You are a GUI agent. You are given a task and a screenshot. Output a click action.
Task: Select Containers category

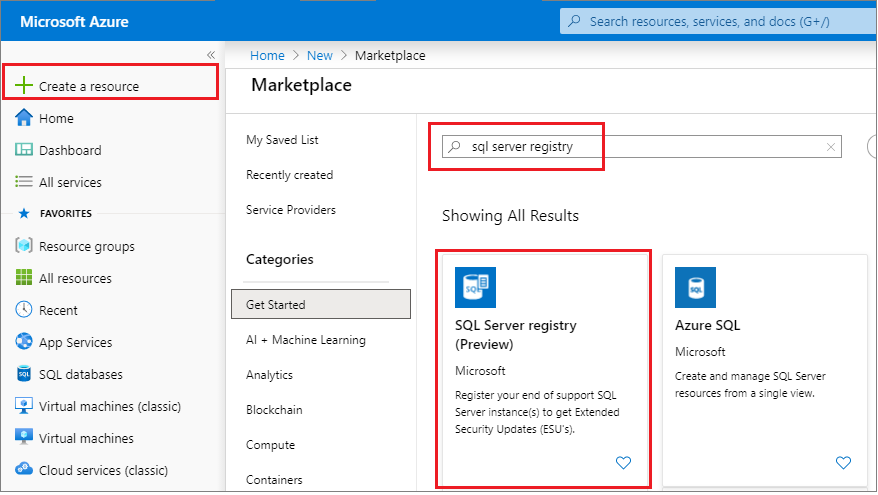click(x=274, y=480)
